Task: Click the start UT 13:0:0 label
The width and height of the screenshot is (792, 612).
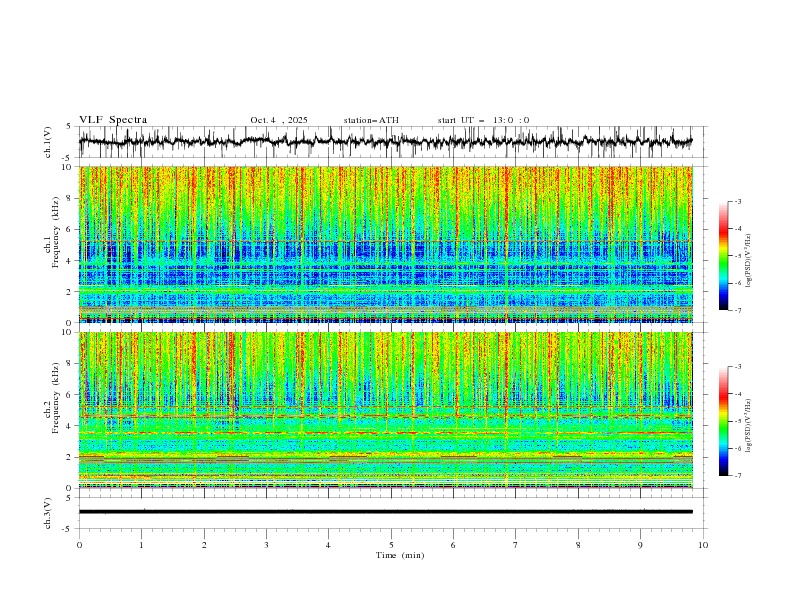Action: (x=483, y=120)
